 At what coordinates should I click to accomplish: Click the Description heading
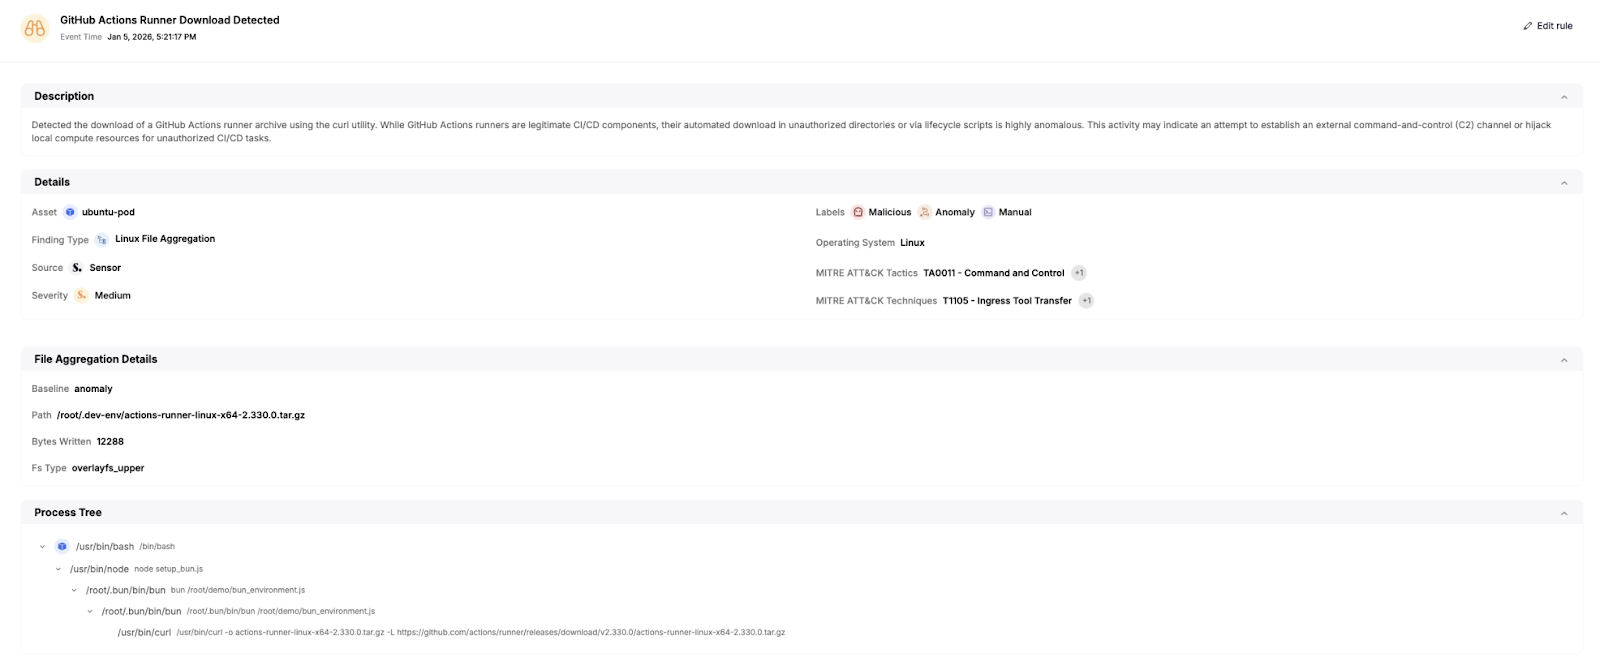pos(64,96)
